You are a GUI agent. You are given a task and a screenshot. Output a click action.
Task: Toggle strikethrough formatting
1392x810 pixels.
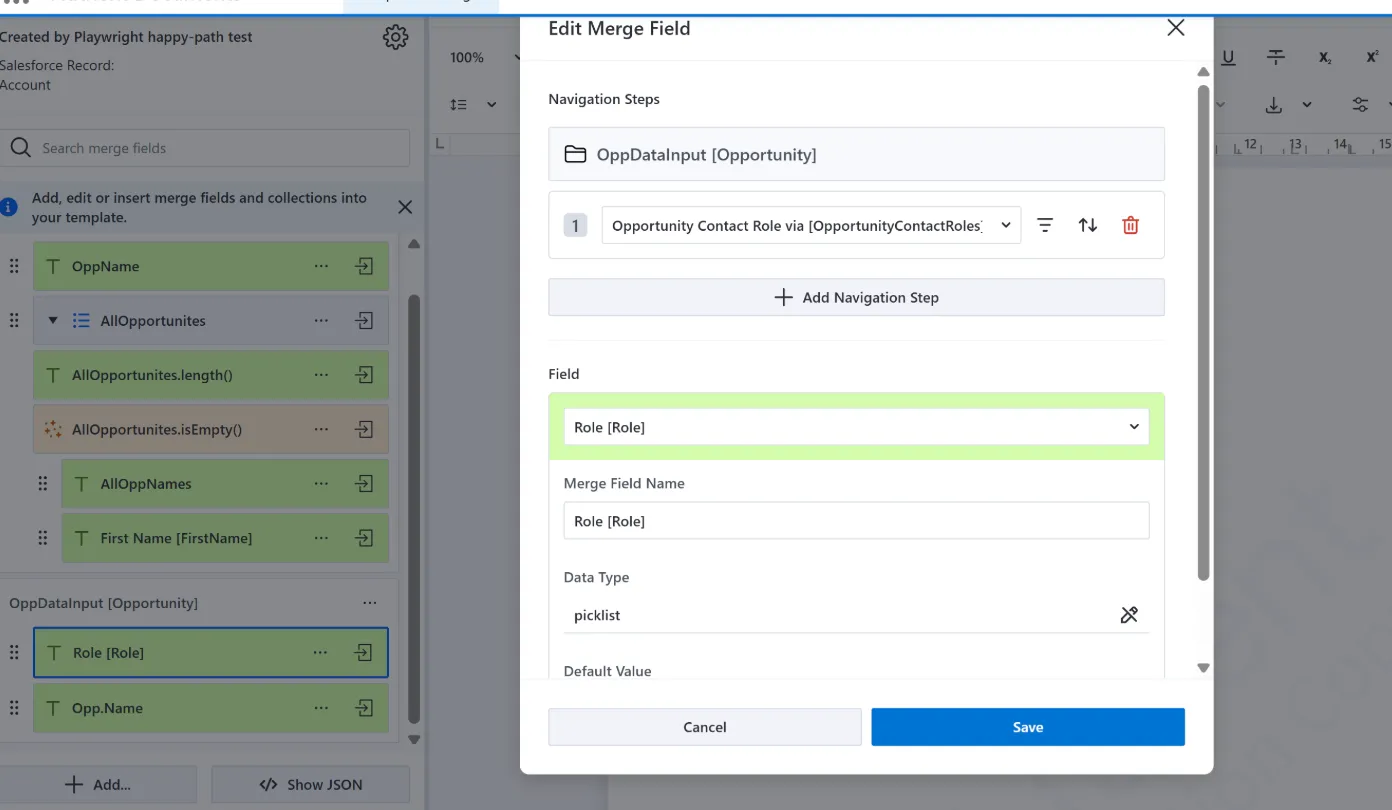[x=1276, y=58]
